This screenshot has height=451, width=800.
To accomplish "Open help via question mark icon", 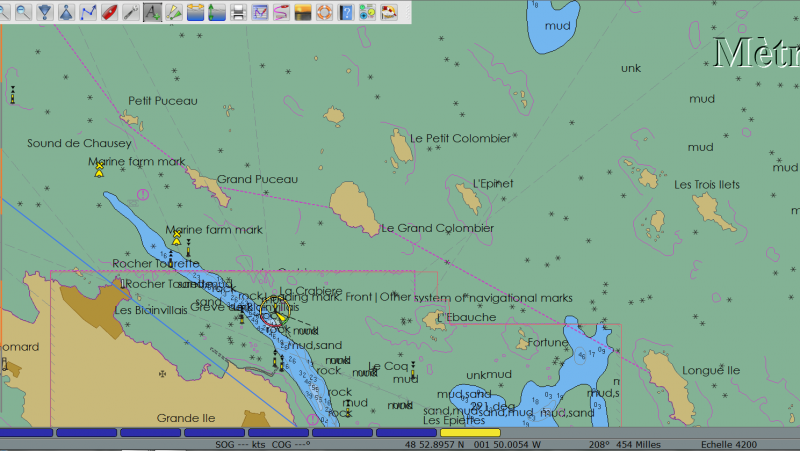I will click(x=346, y=13).
